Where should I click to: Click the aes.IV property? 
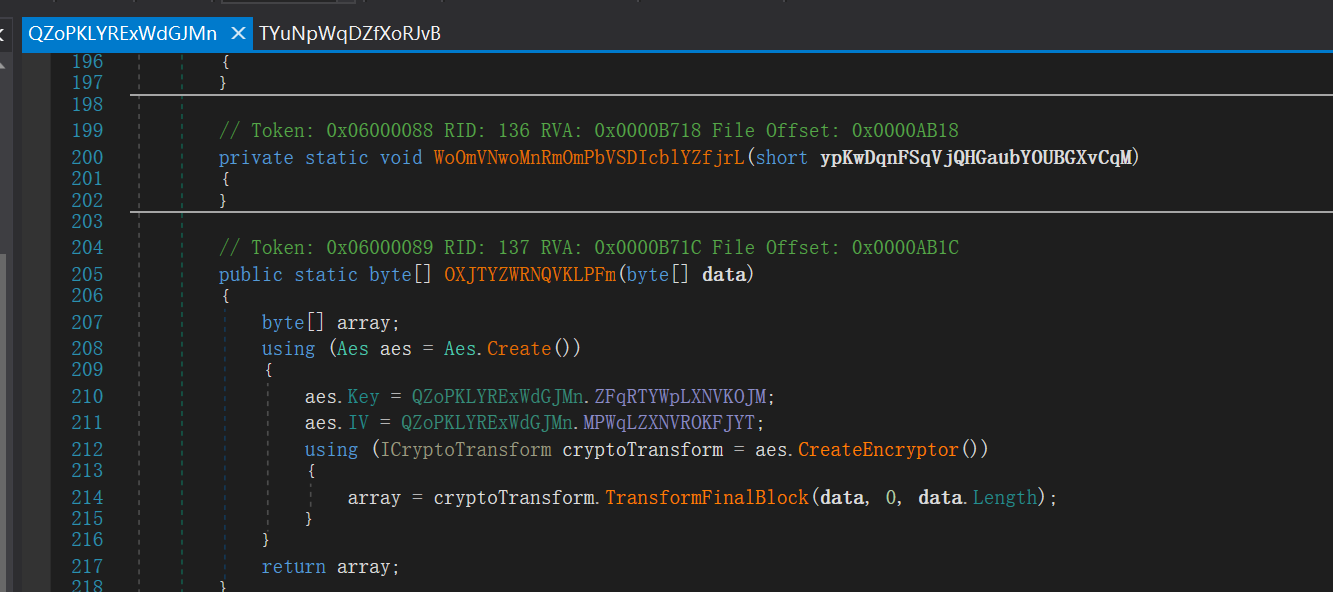coord(359,423)
